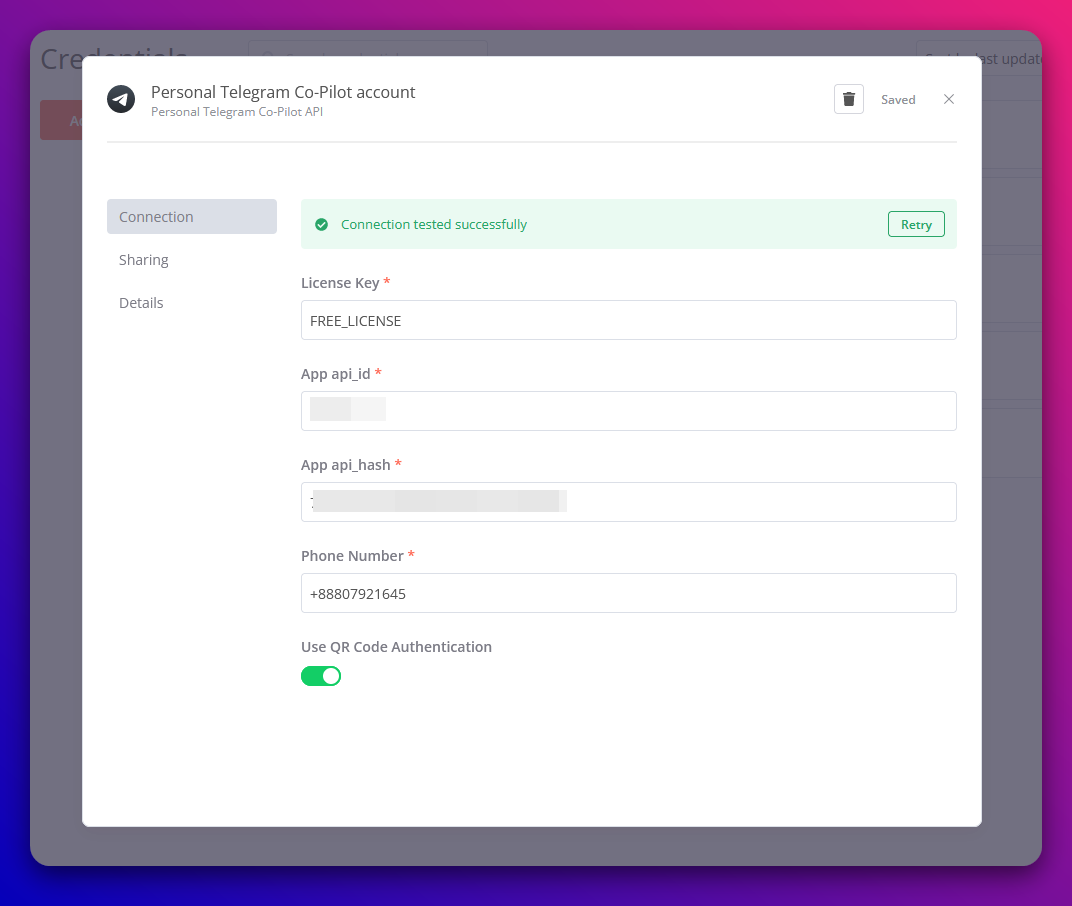Click the credential title 'Personal Telegram Co-Pilot account'
This screenshot has width=1072, height=906.
pos(283,92)
